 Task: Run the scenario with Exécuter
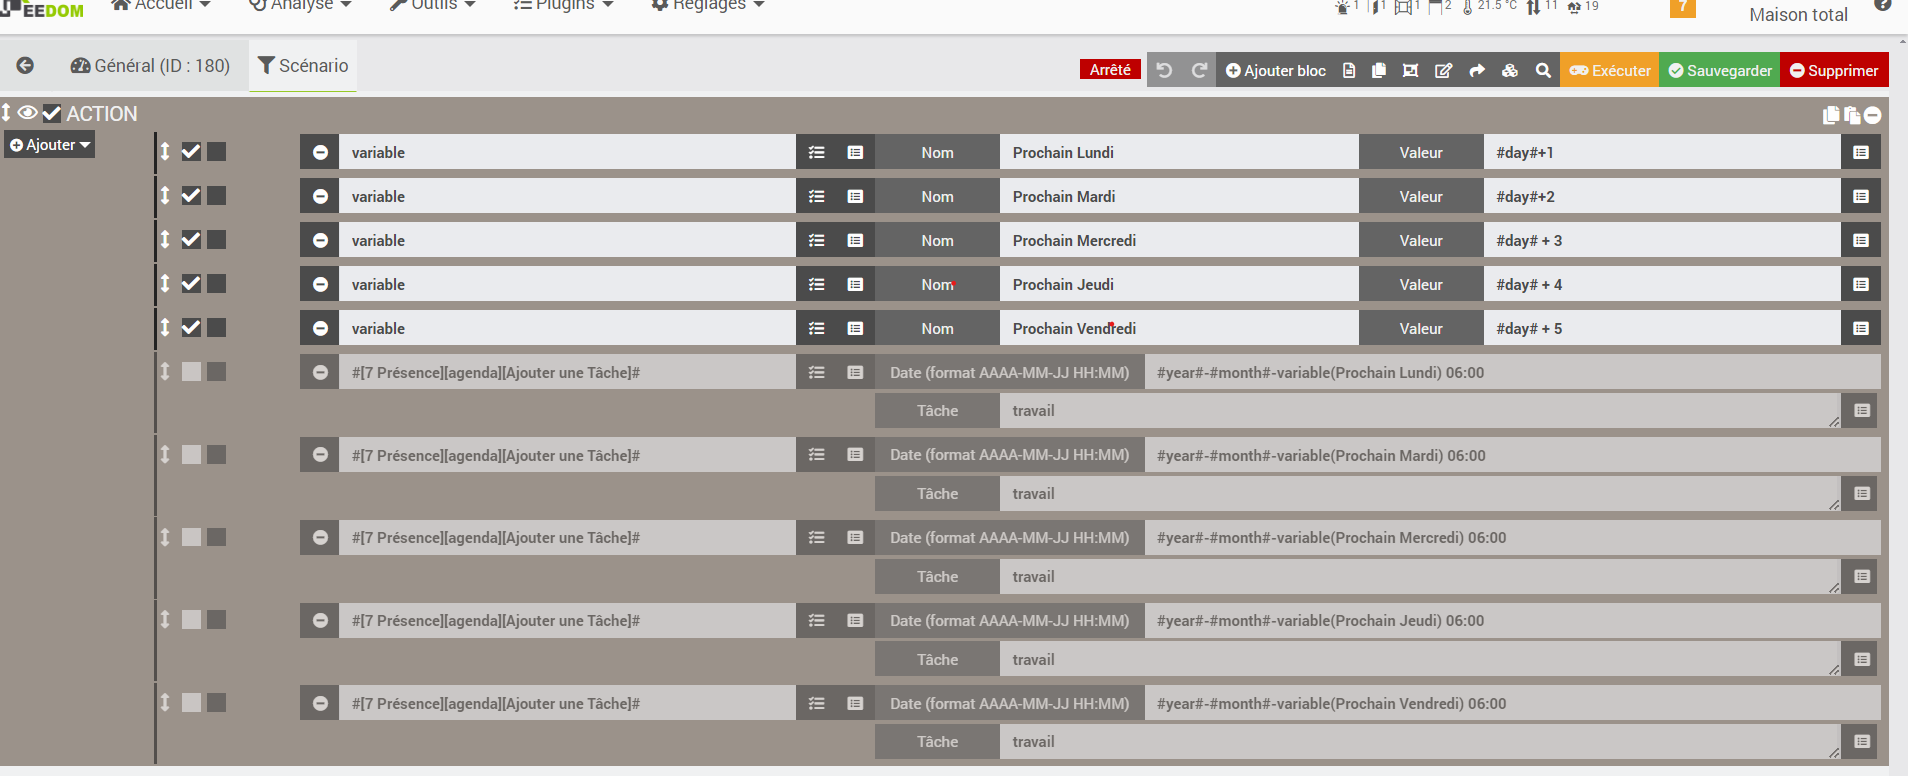click(1610, 70)
